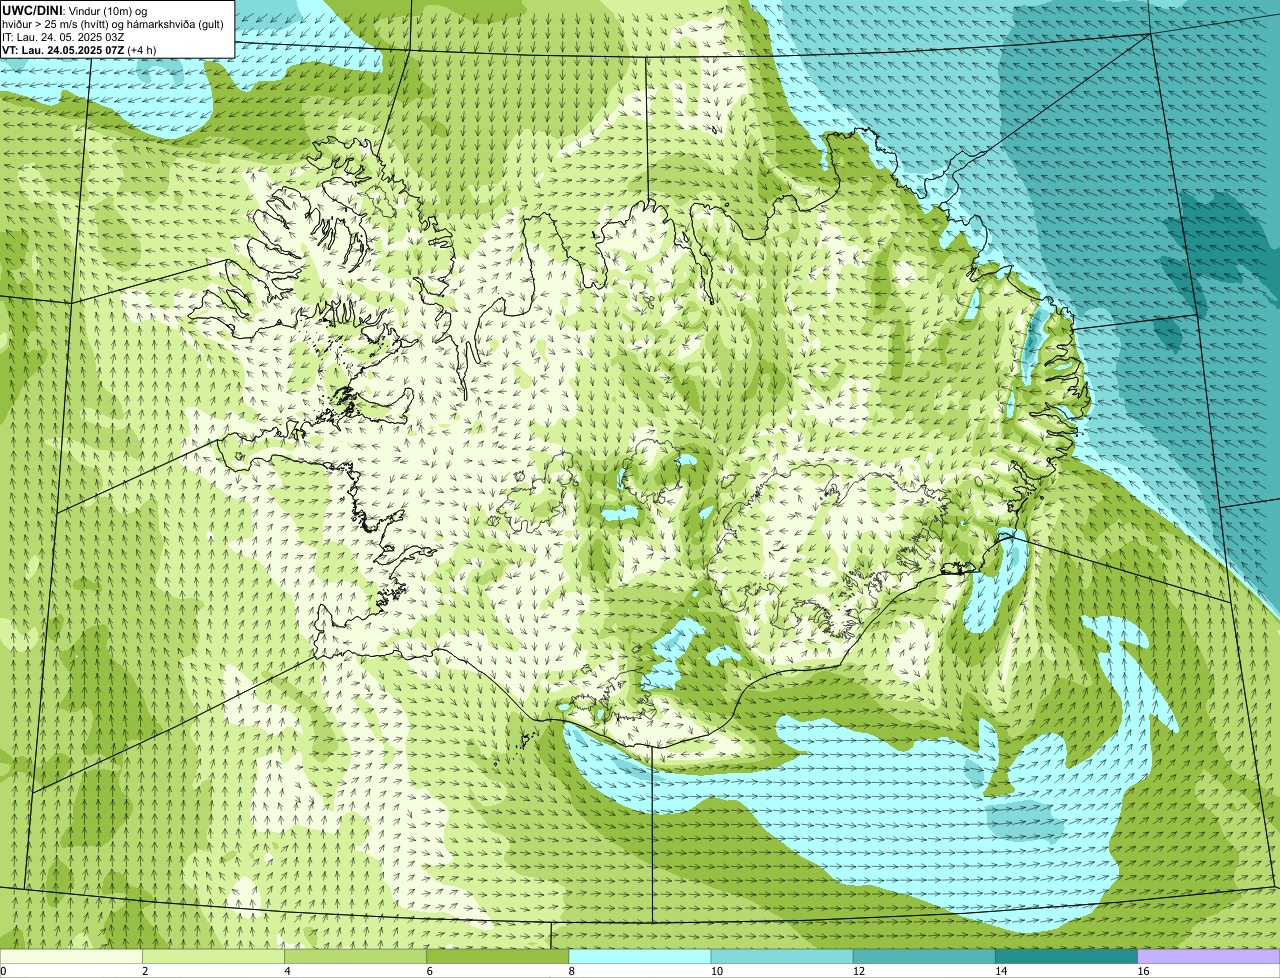
Task: Click the '14' label on the wind scale
Action: [1000, 971]
